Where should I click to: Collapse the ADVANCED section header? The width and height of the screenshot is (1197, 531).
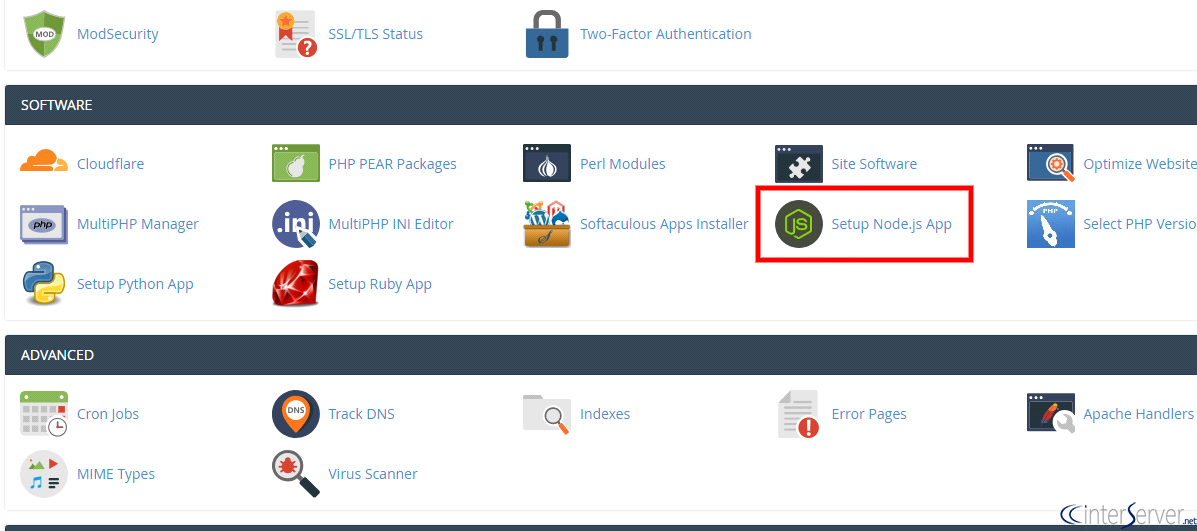point(601,356)
